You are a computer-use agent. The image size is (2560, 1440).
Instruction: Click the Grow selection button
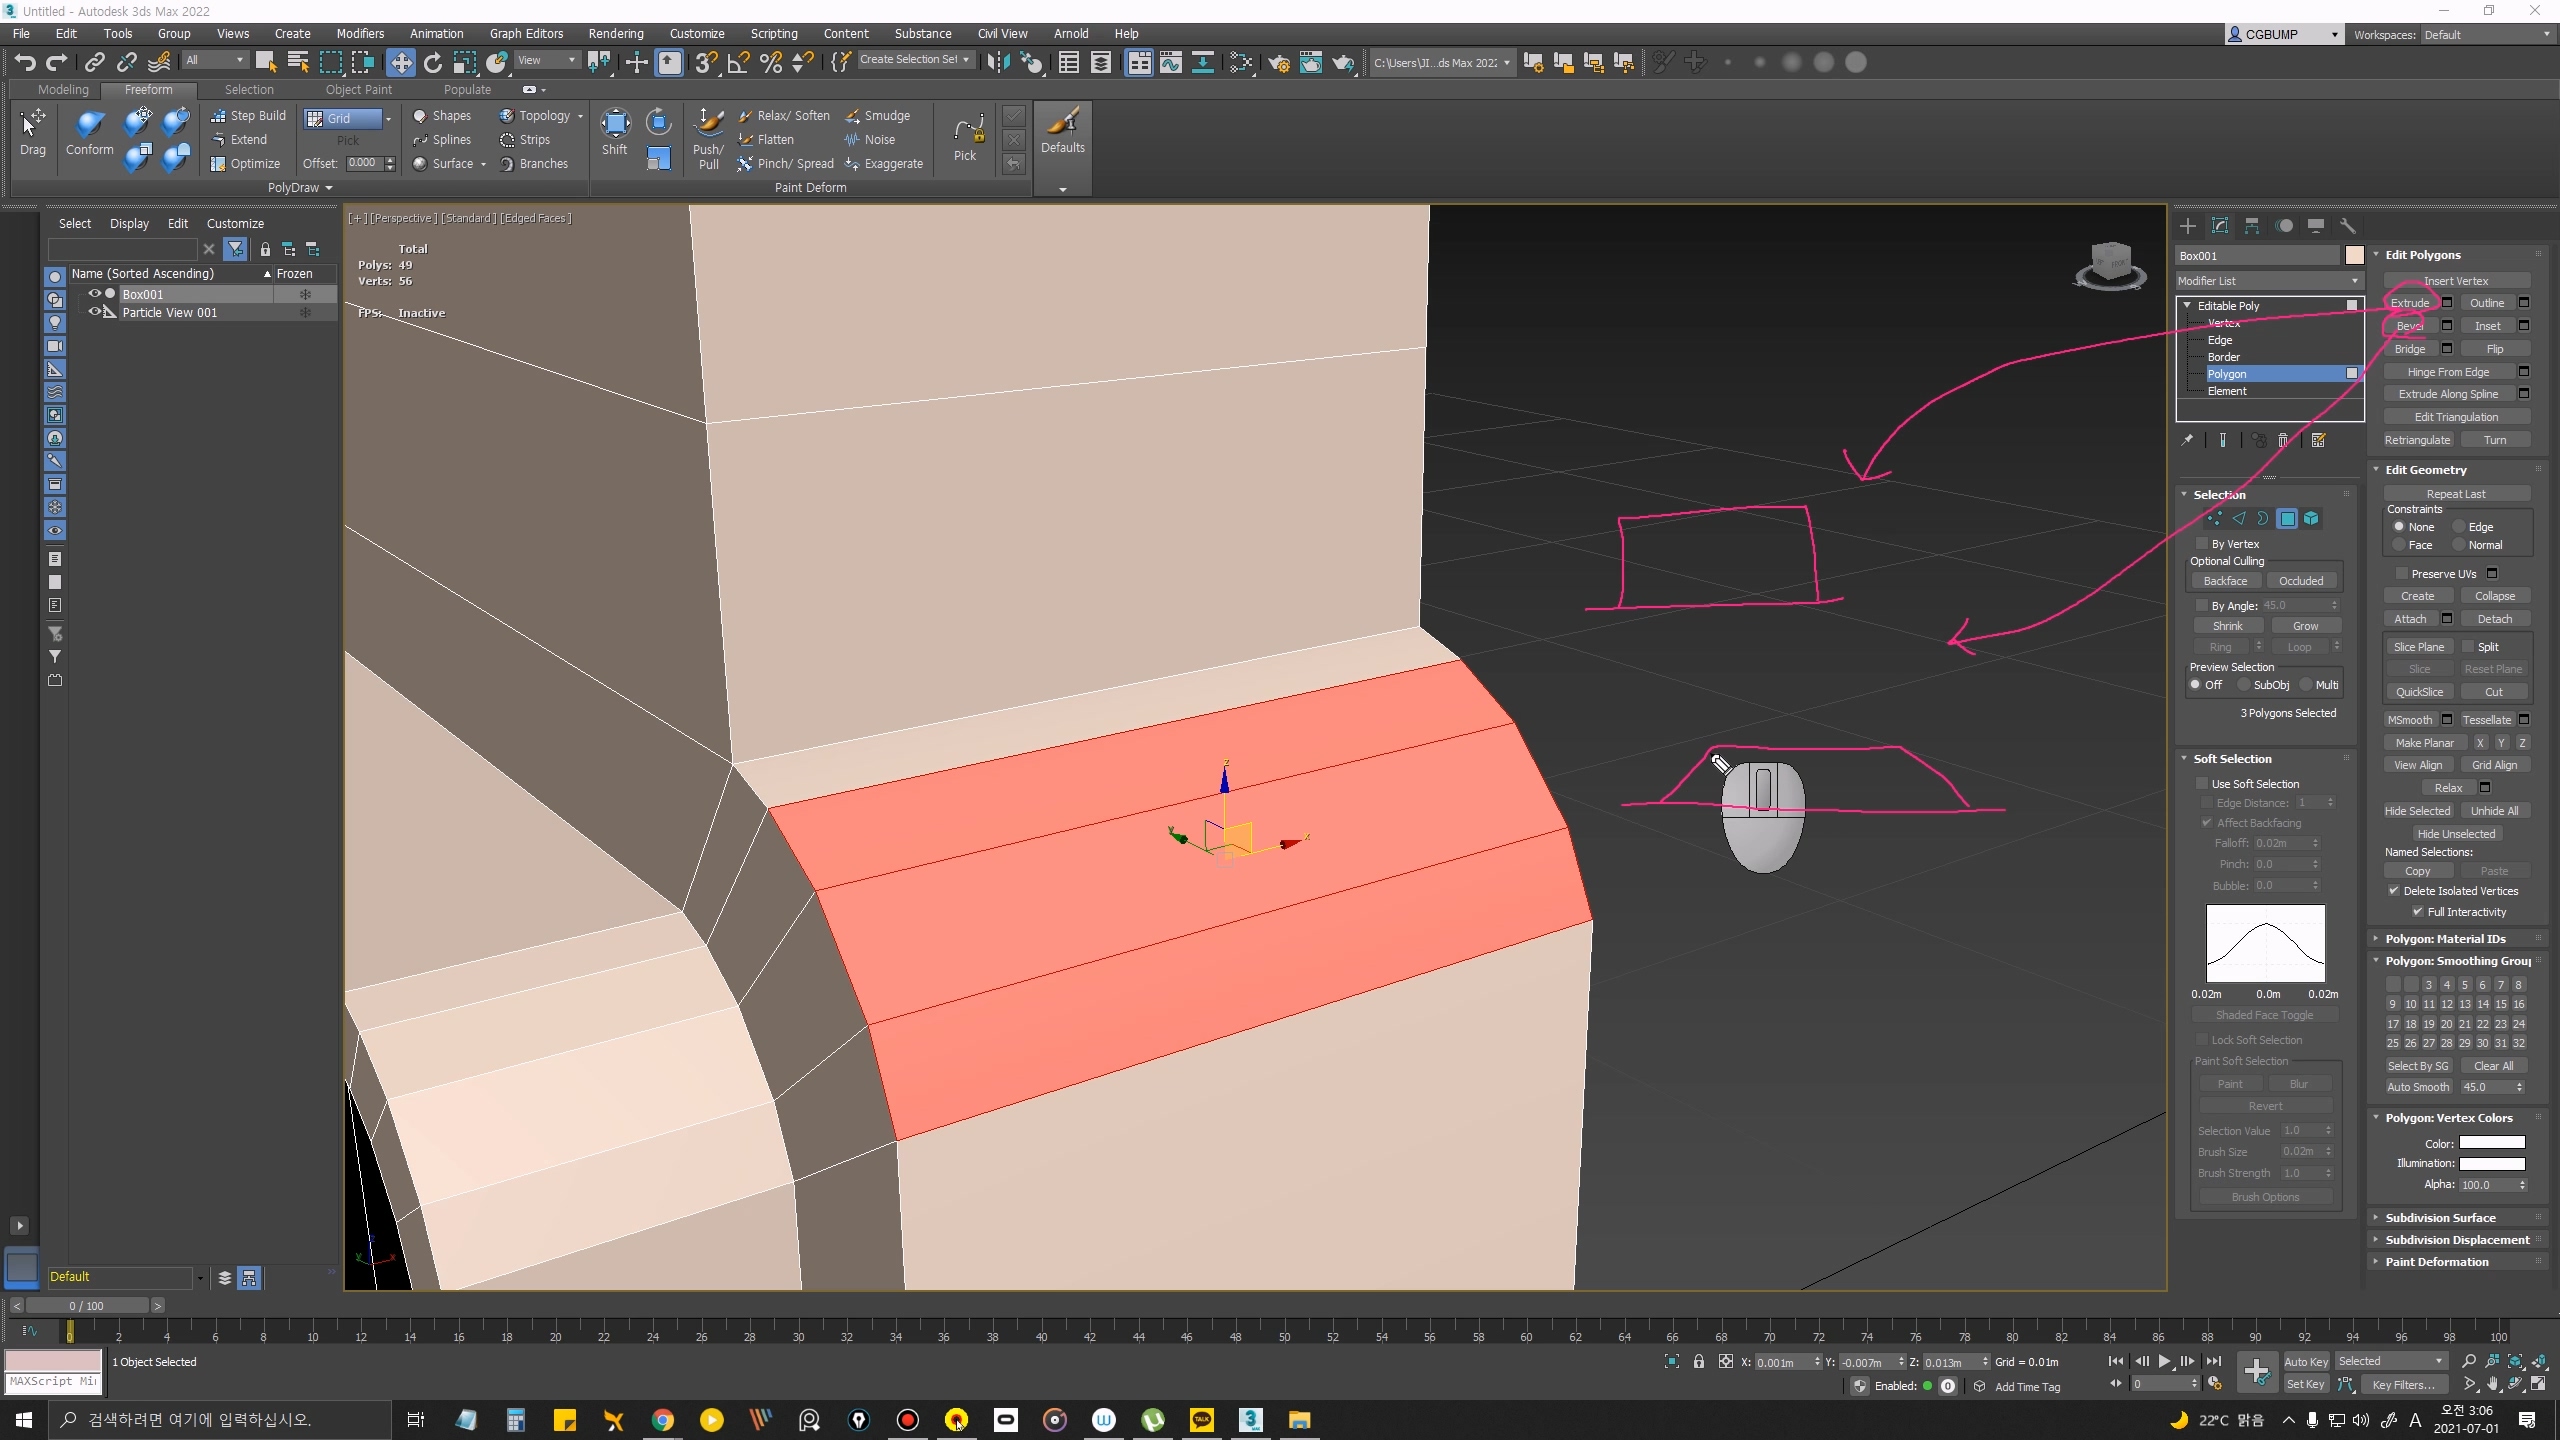point(2305,626)
